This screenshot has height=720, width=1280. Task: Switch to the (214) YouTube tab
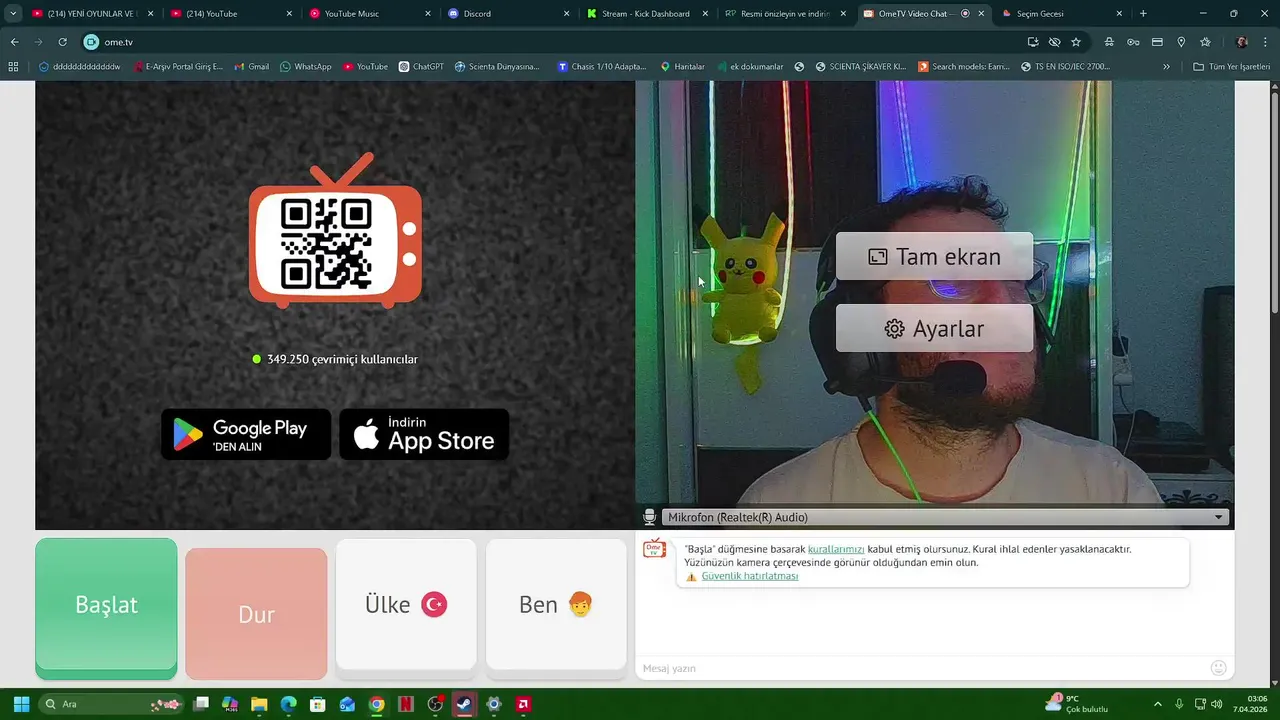tap(229, 14)
